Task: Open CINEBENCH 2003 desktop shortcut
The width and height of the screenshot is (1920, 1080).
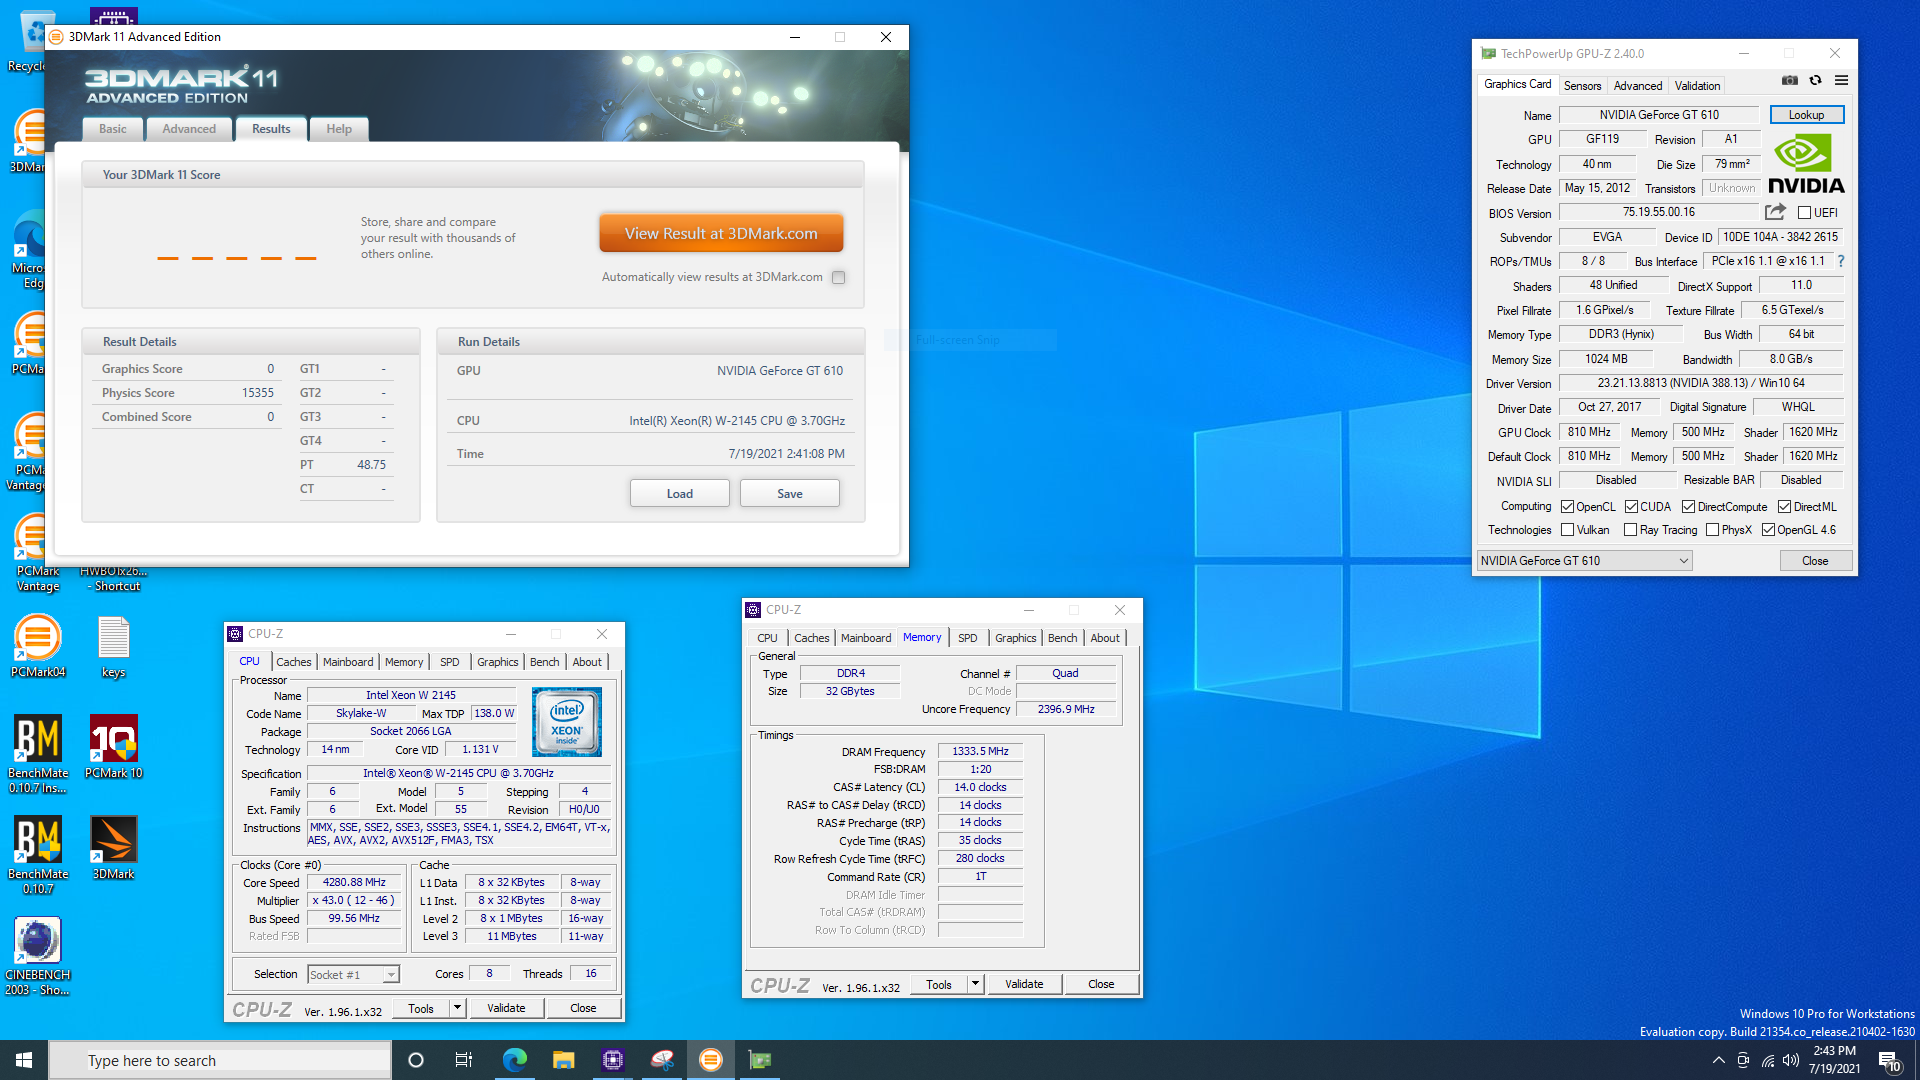Action: pos(38,956)
